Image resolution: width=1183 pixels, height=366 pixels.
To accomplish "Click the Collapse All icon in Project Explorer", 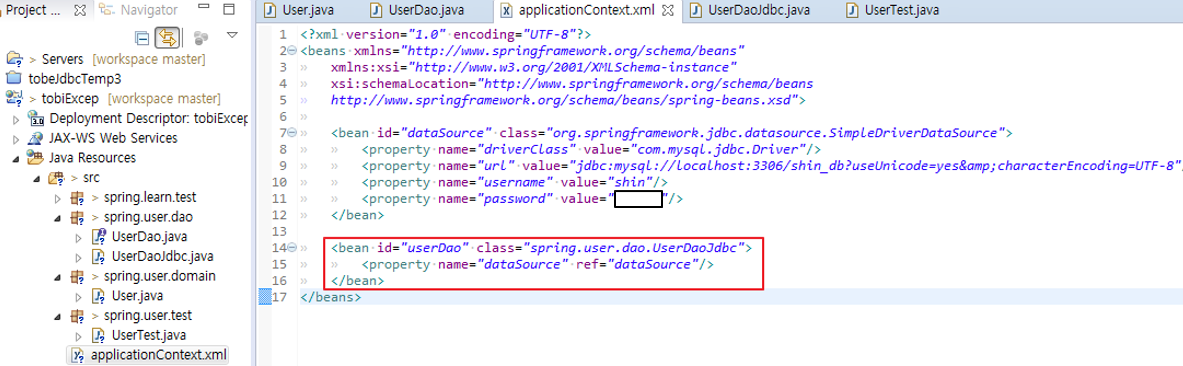I will (x=142, y=37).
